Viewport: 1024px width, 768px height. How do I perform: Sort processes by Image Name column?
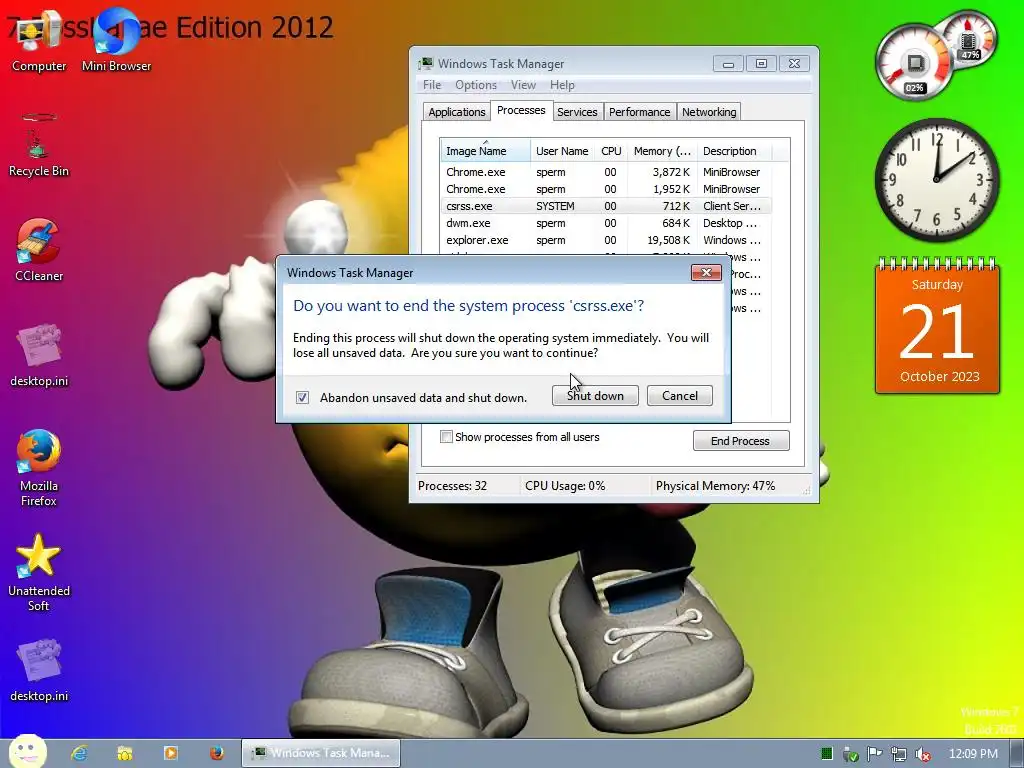[485, 151]
